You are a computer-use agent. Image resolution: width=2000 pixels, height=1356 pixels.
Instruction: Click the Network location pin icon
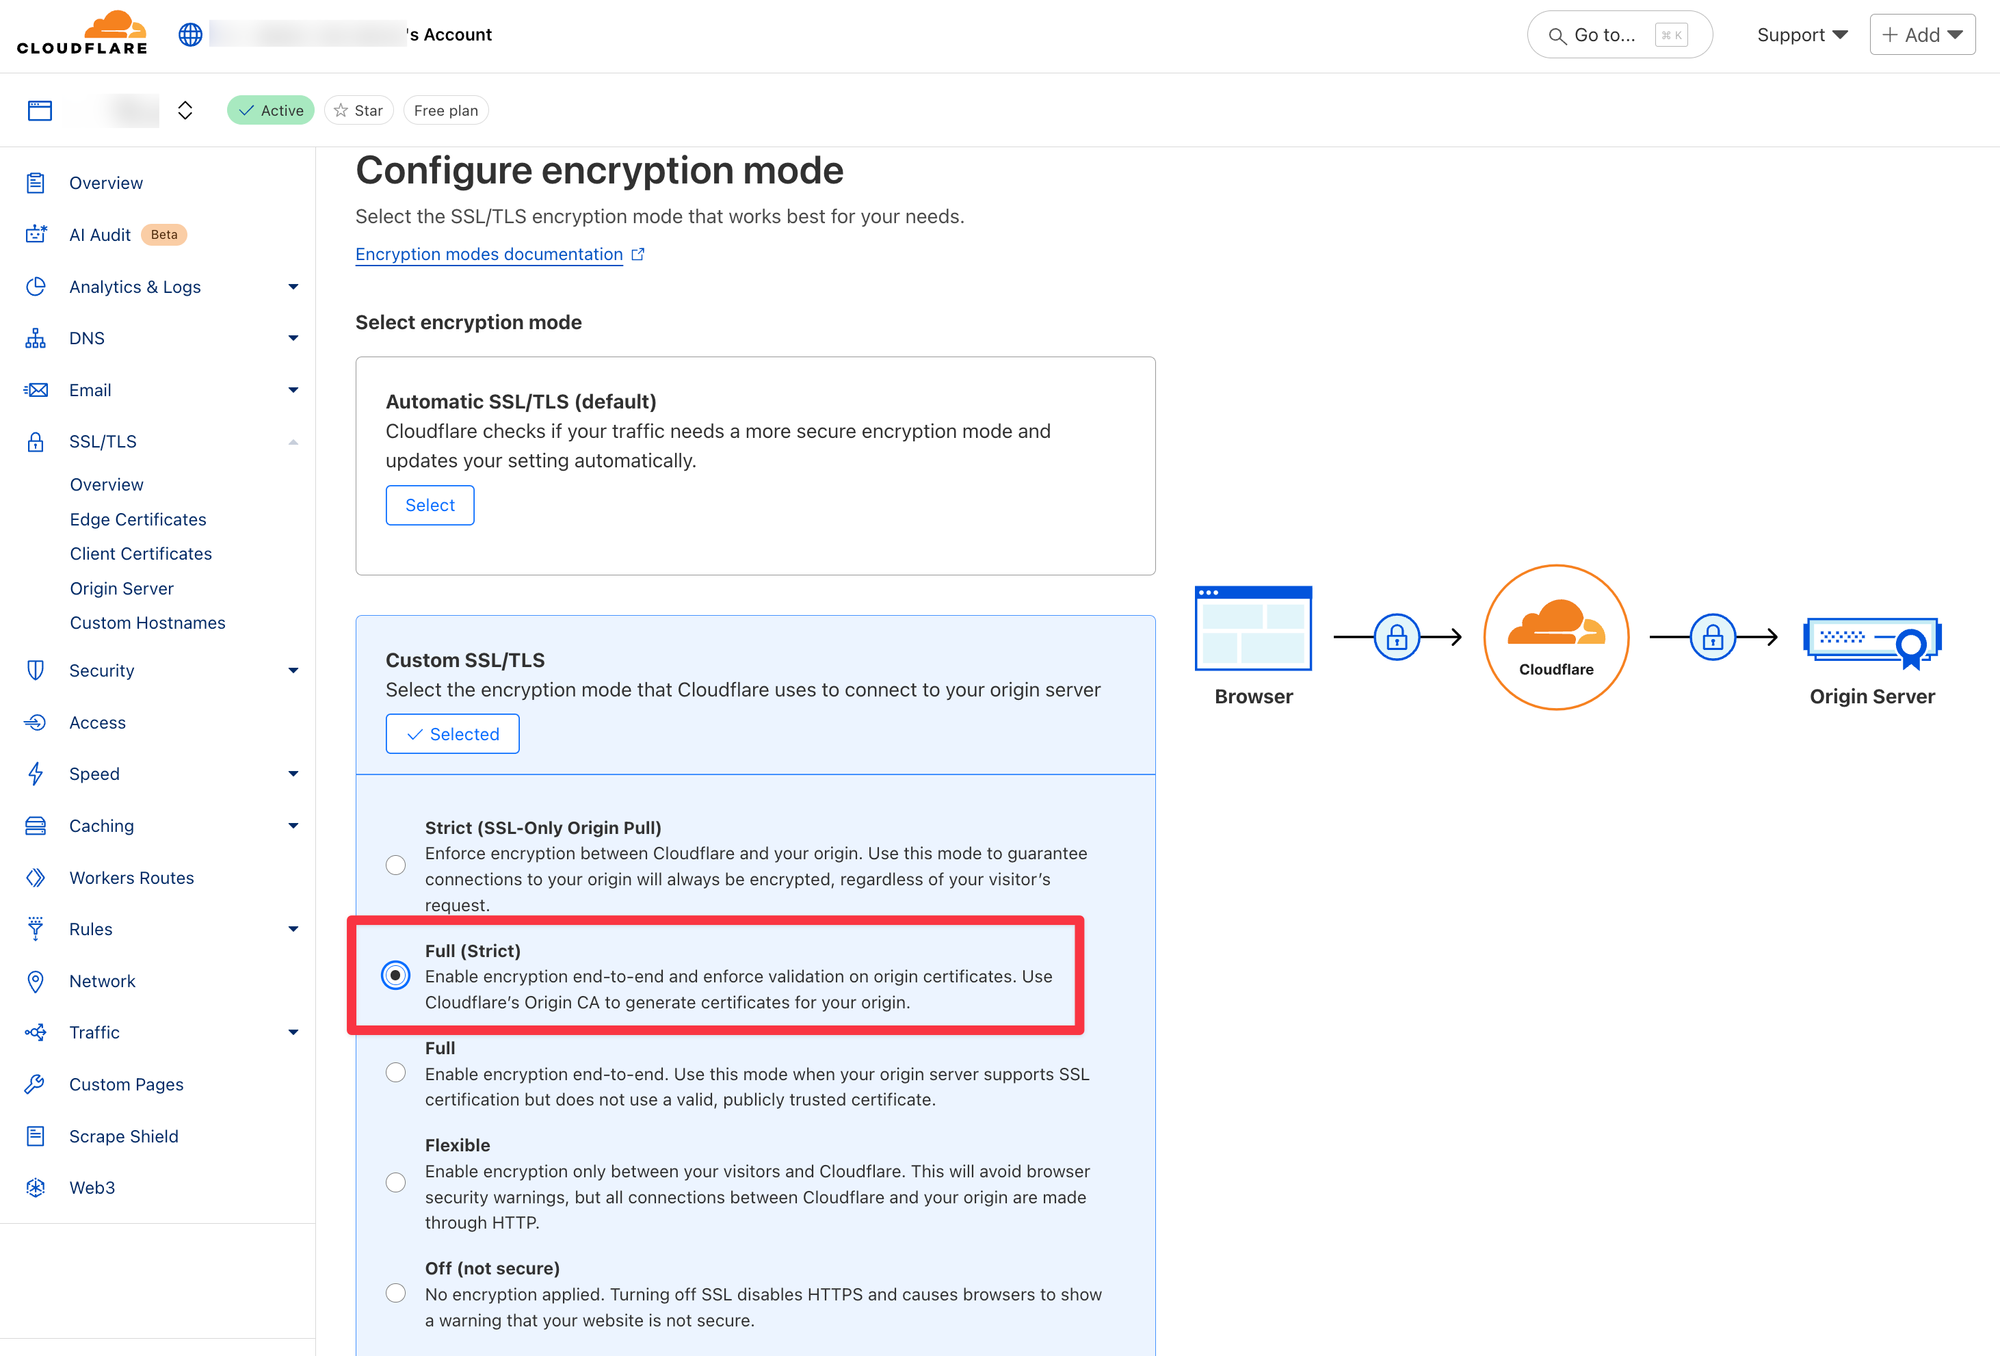coord(36,981)
